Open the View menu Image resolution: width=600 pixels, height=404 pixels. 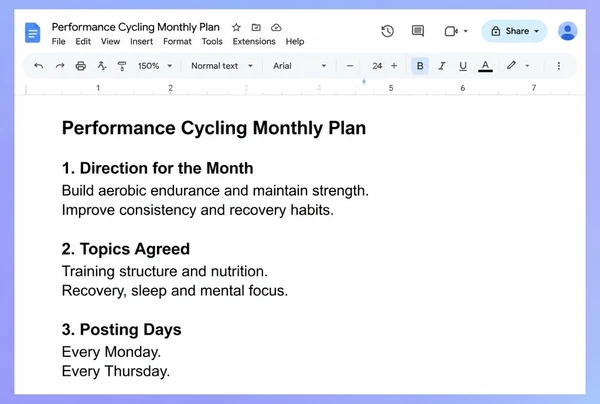point(110,41)
